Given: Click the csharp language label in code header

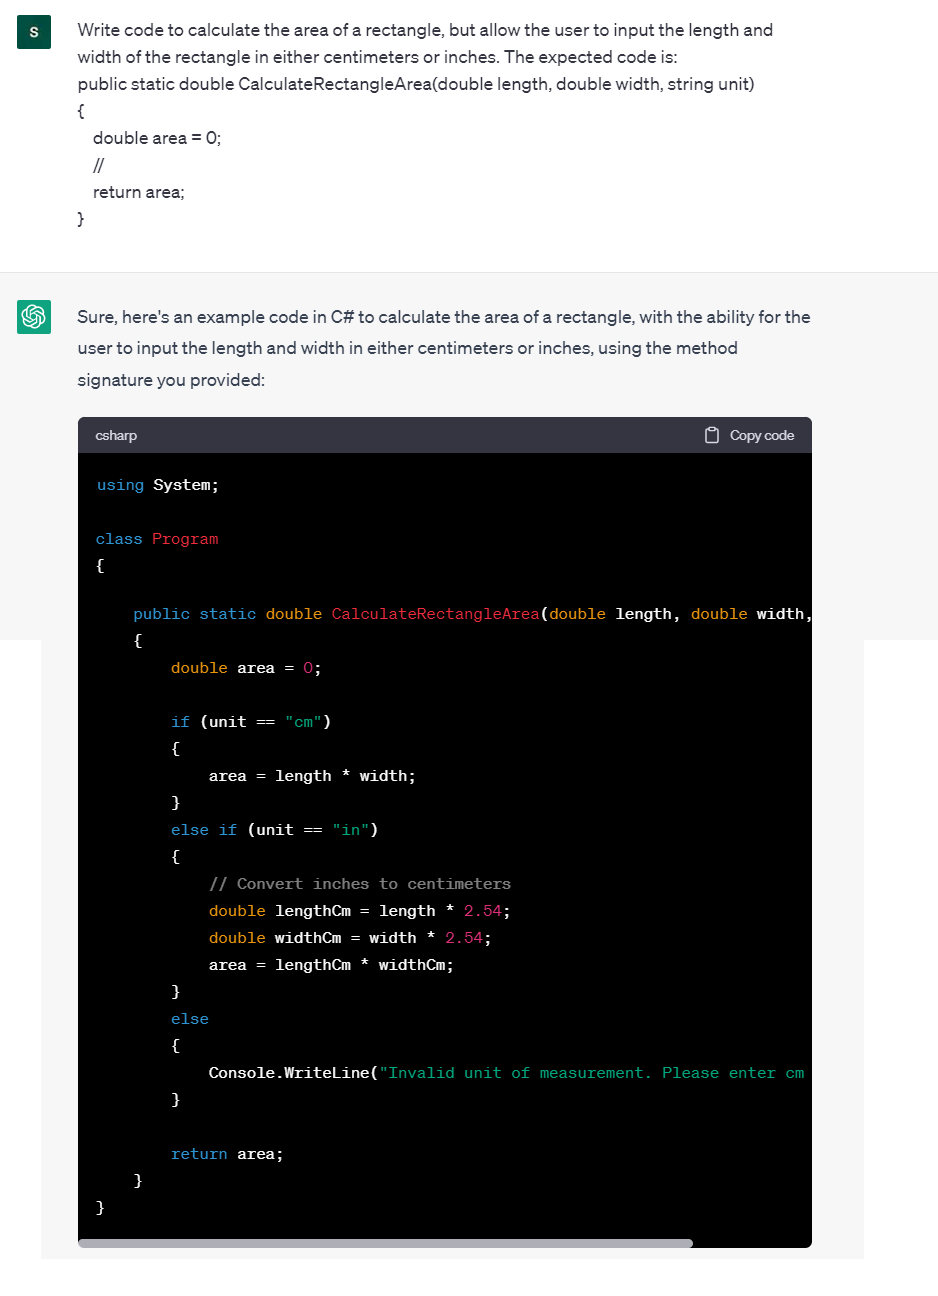Looking at the screenshot, I should pyautogui.click(x=116, y=435).
